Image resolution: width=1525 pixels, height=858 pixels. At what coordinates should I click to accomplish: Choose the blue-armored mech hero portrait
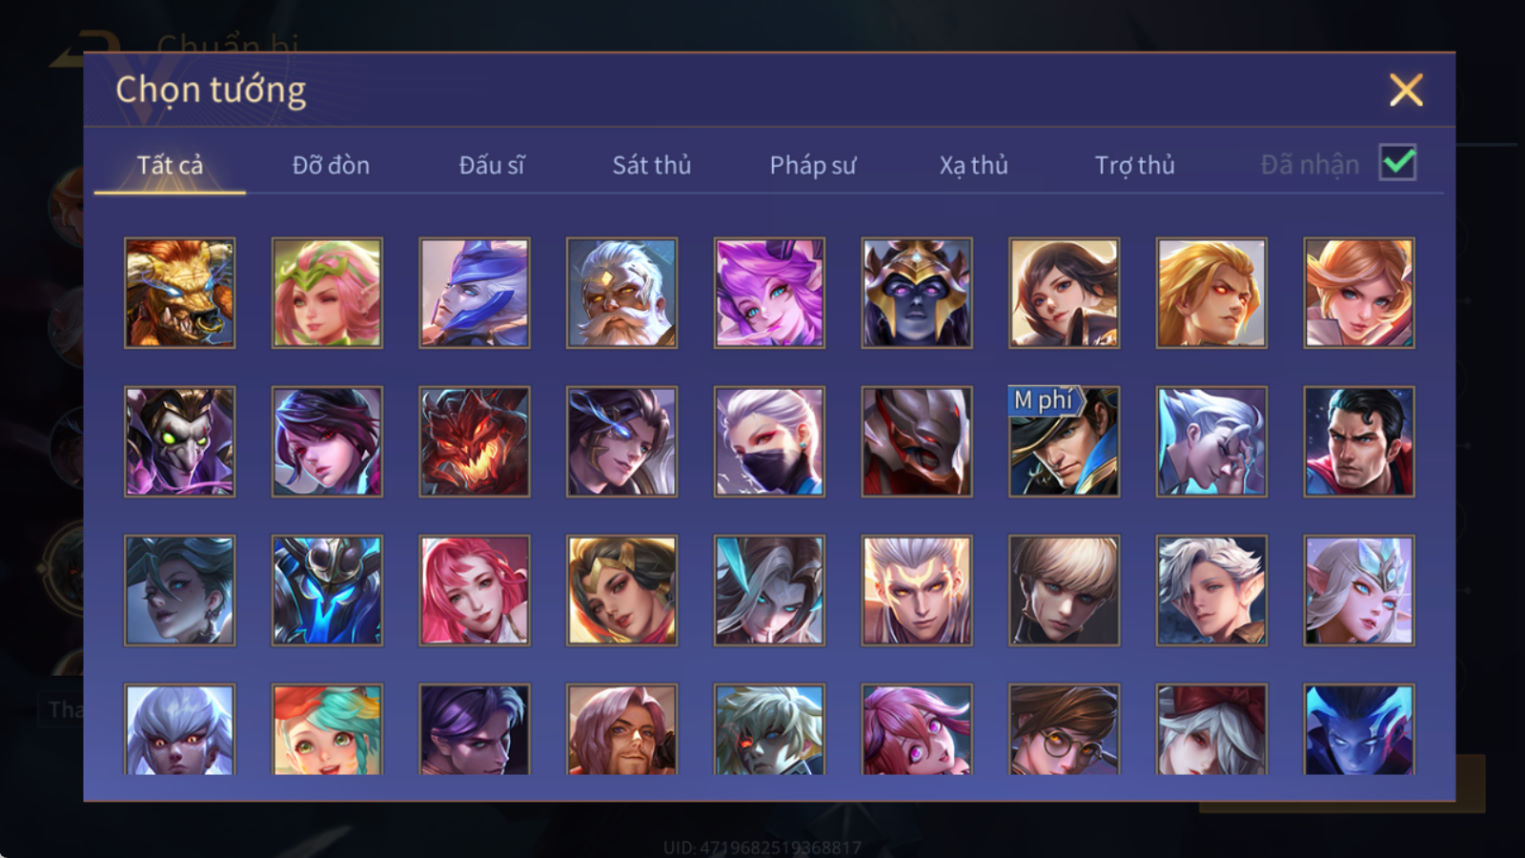point(327,590)
